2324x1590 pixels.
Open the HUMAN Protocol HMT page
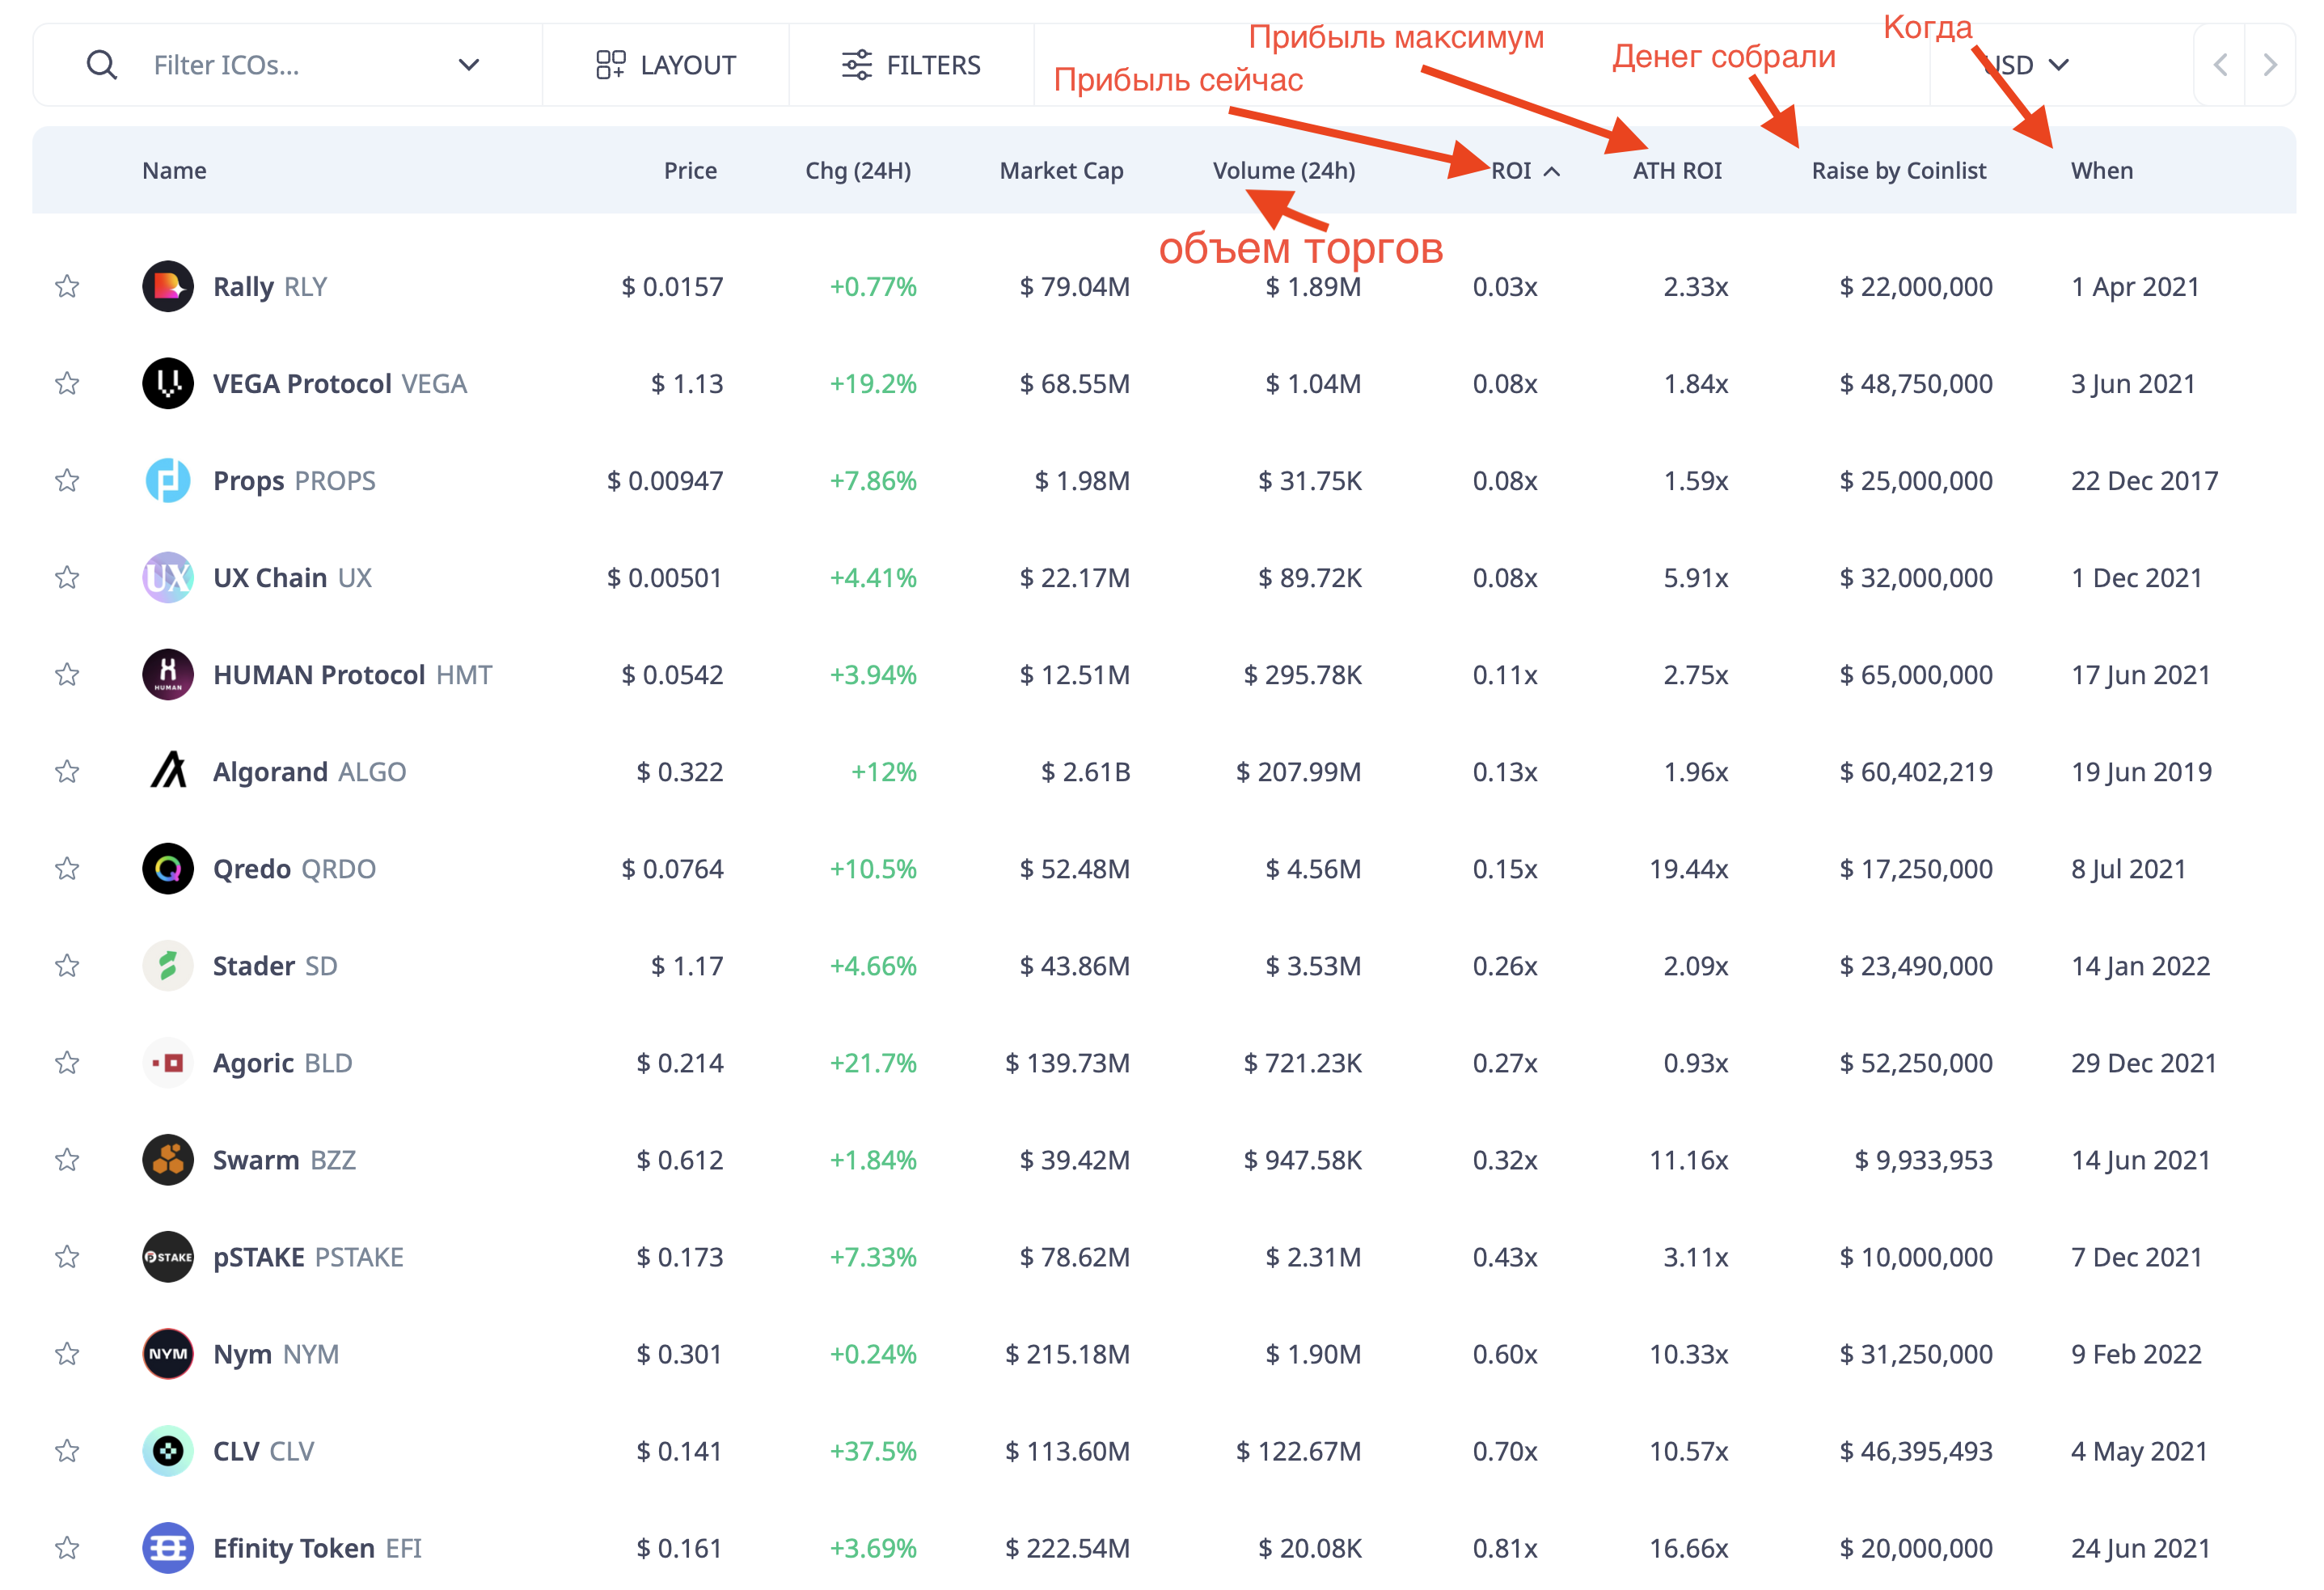[352, 675]
